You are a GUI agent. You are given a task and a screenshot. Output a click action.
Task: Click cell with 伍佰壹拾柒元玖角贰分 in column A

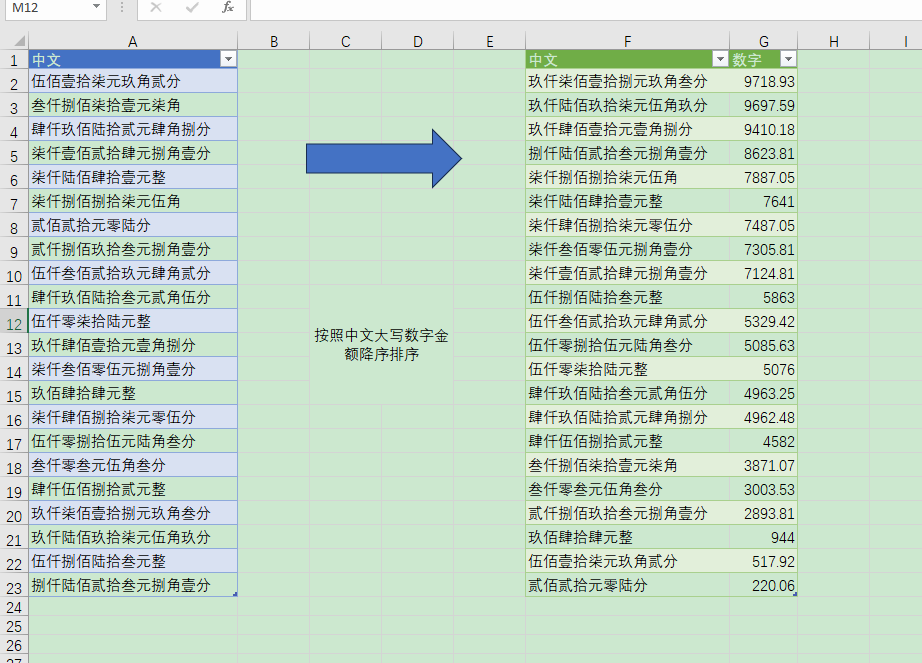point(133,81)
